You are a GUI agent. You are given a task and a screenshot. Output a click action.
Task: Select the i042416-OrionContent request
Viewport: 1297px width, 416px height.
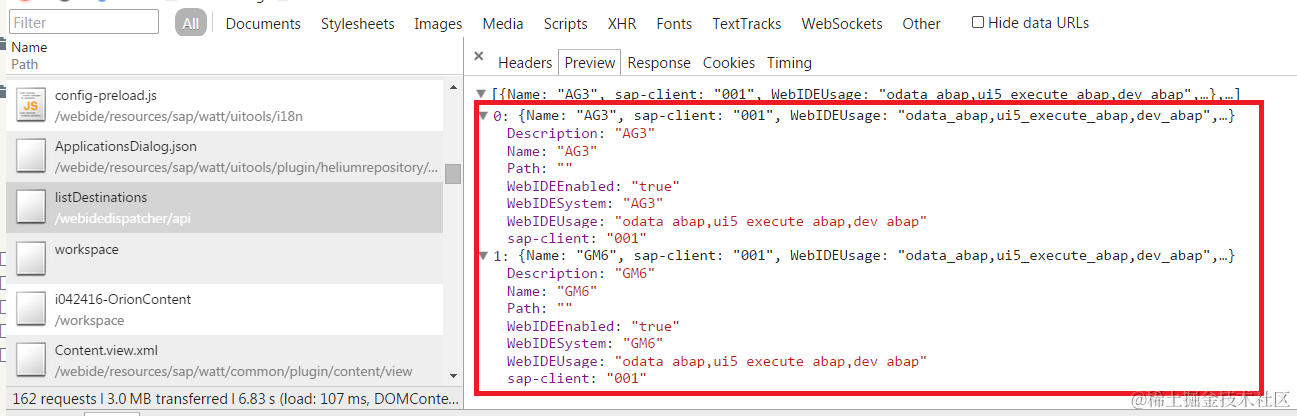[x=225, y=309]
